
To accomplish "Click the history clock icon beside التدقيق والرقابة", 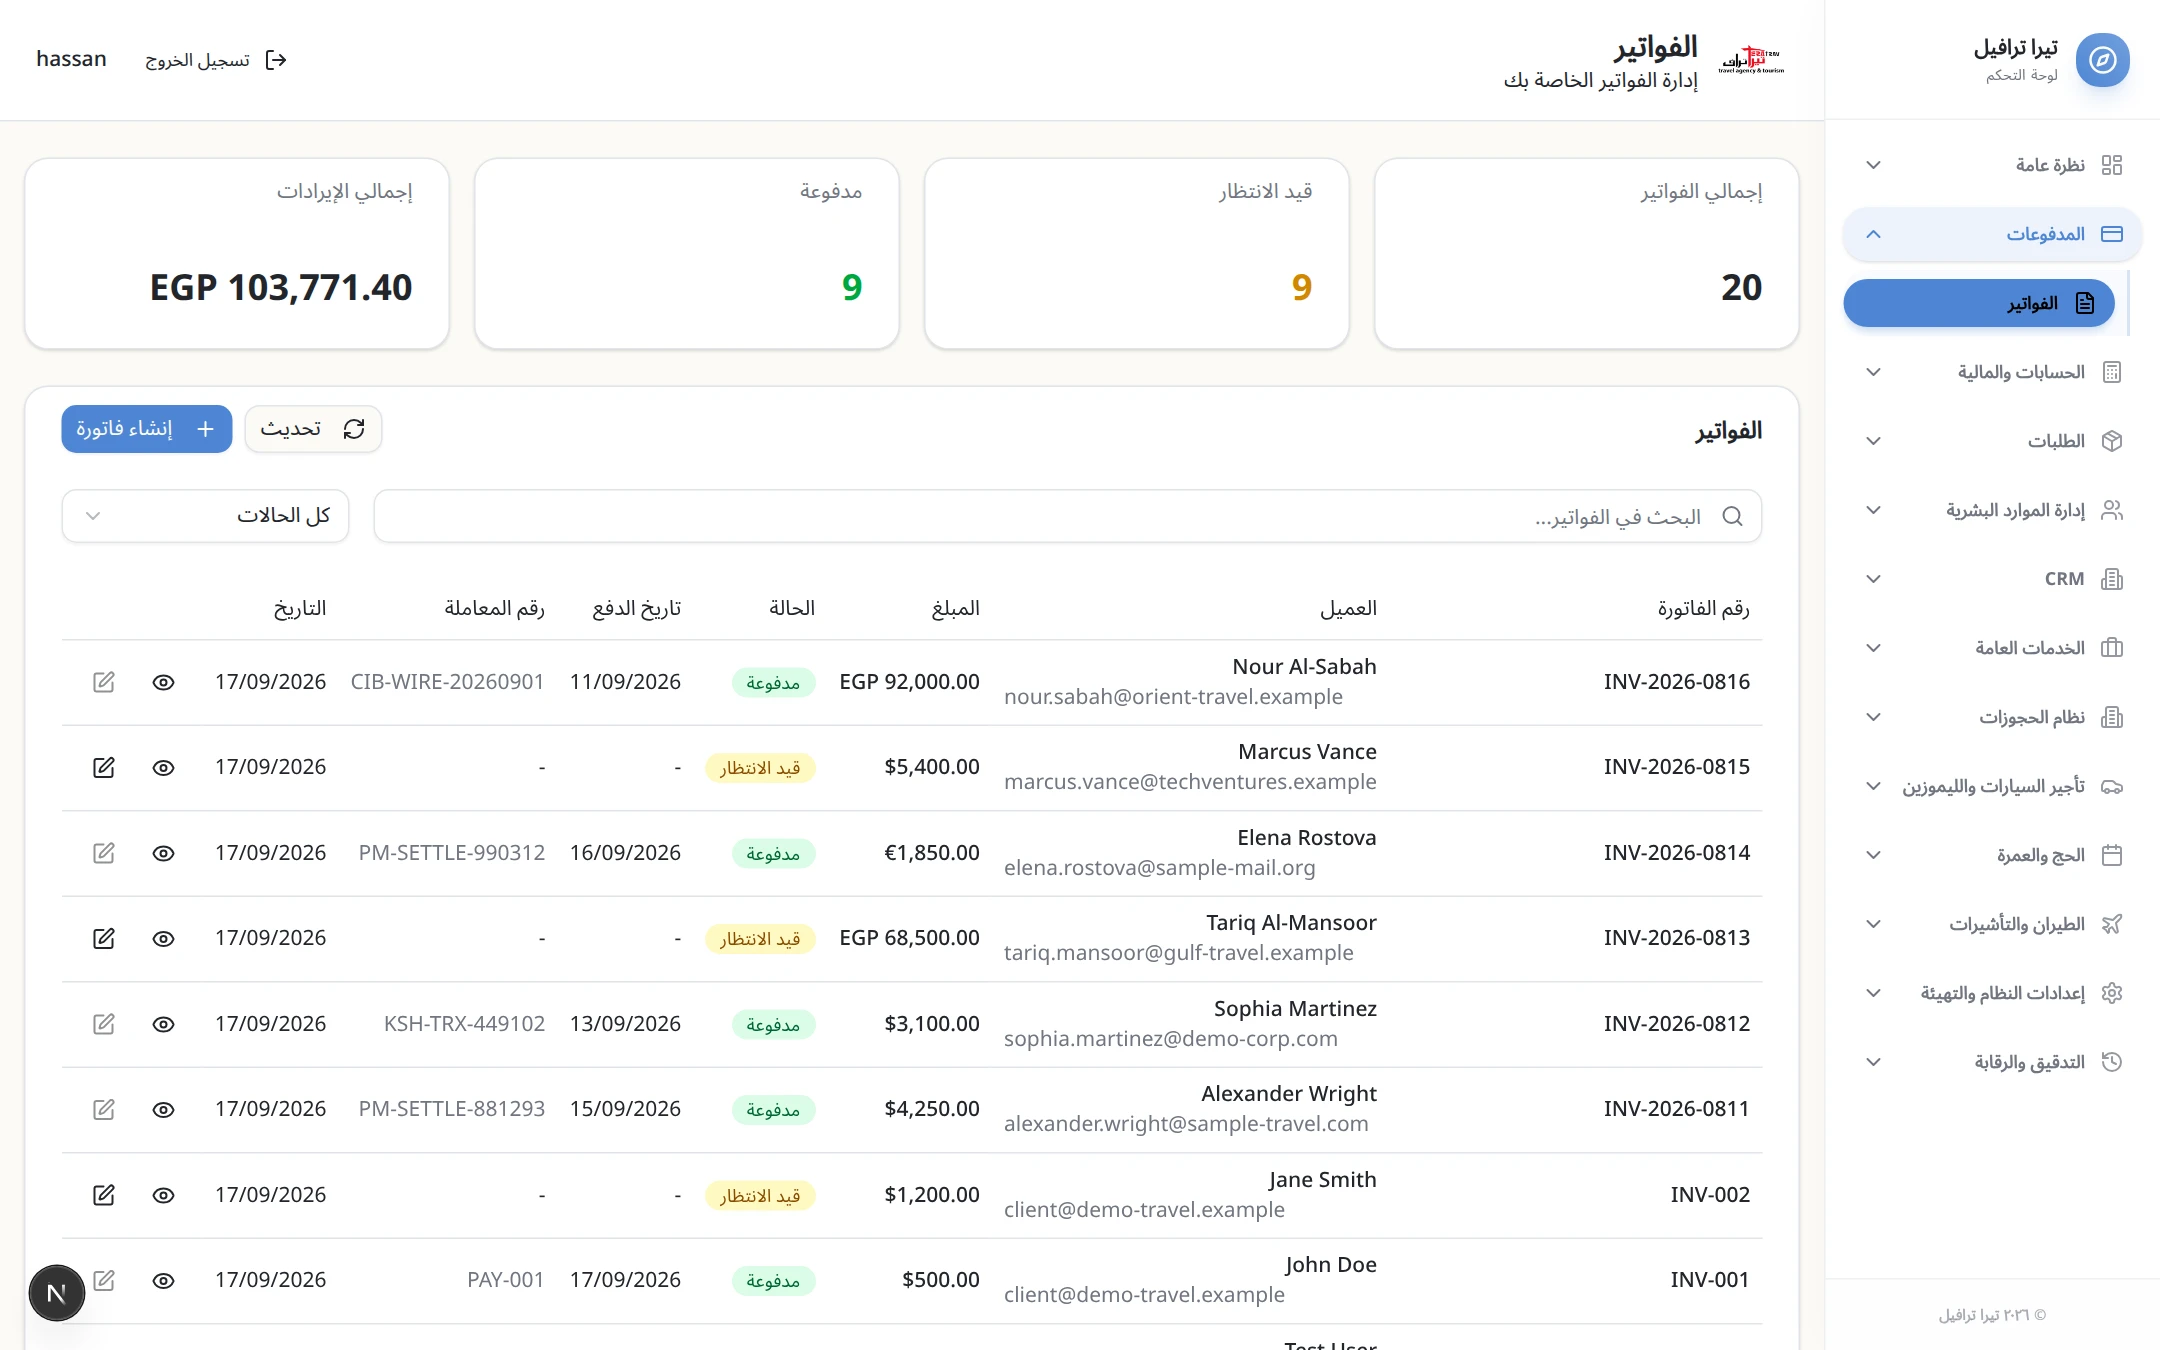I will pyautogui.click(x=2112, y=1062).
